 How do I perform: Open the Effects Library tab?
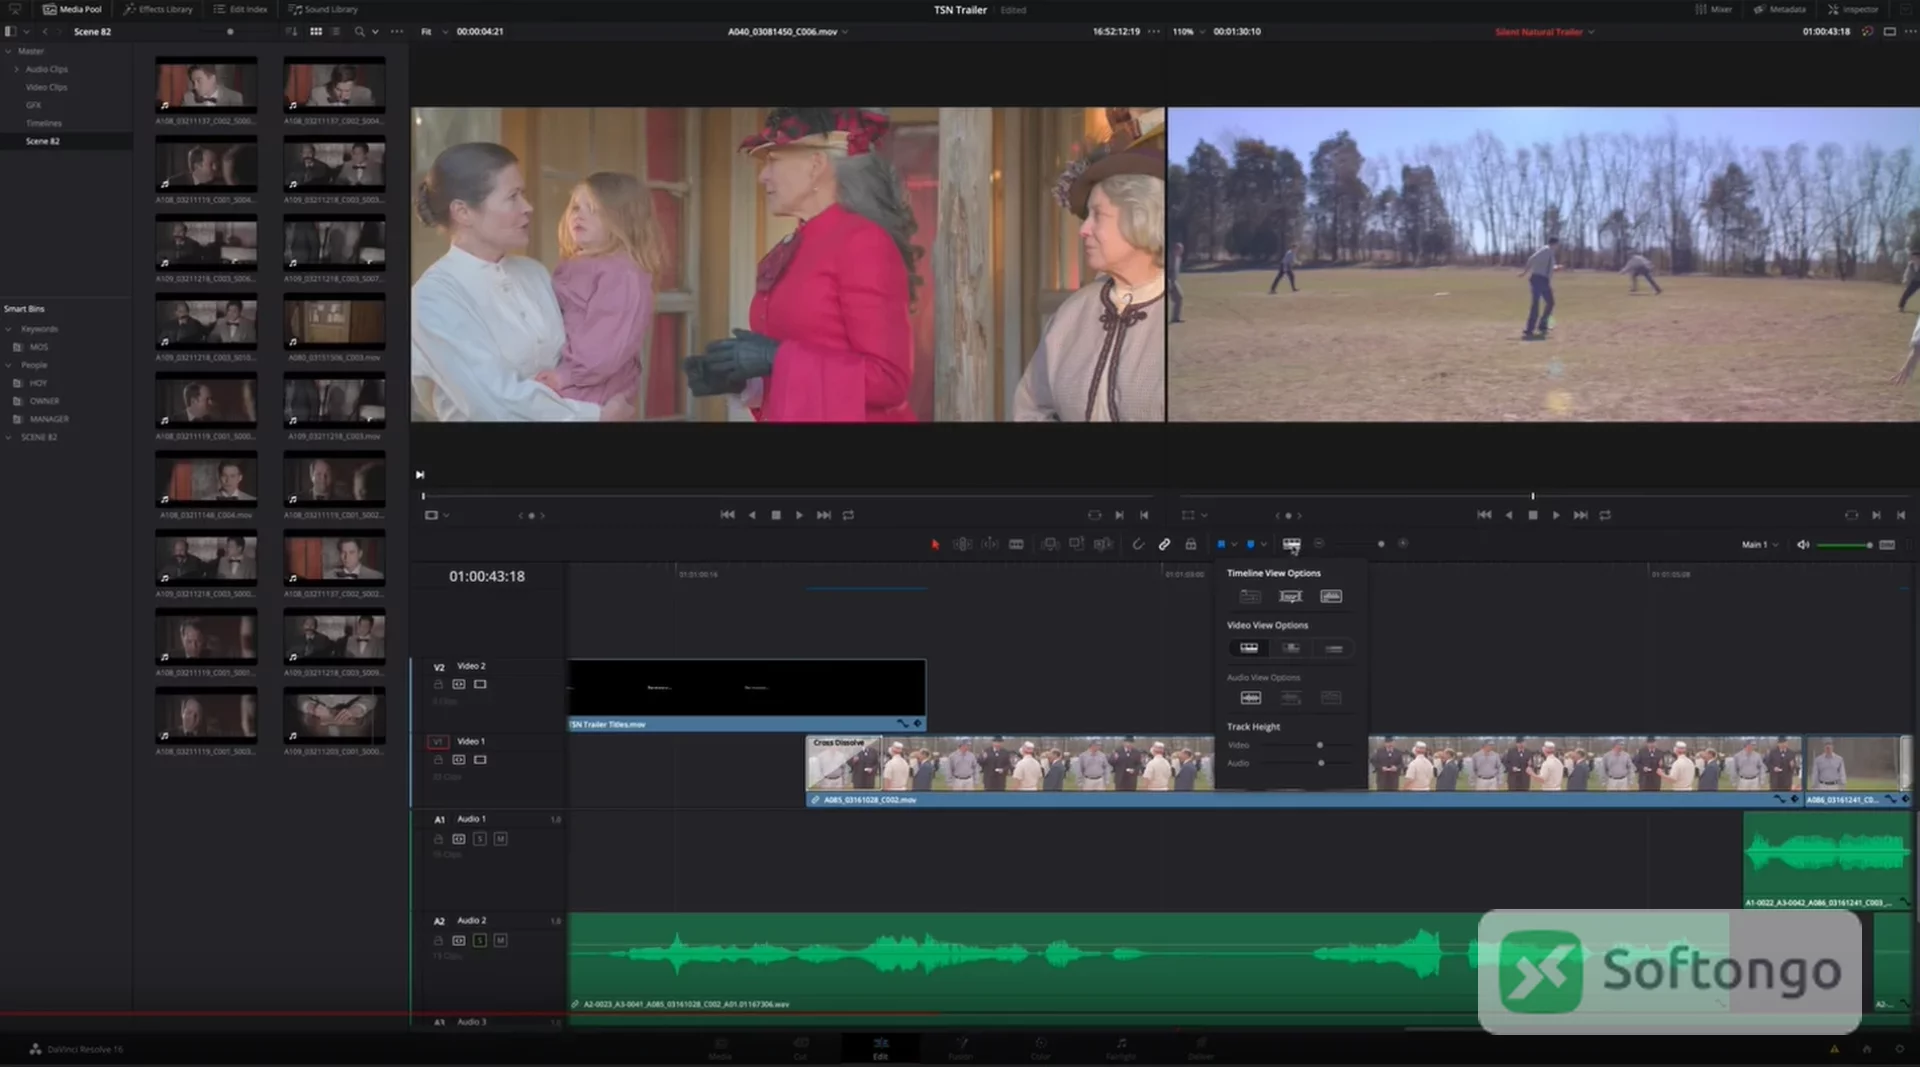pyautogui.click(x=158, y=9)
